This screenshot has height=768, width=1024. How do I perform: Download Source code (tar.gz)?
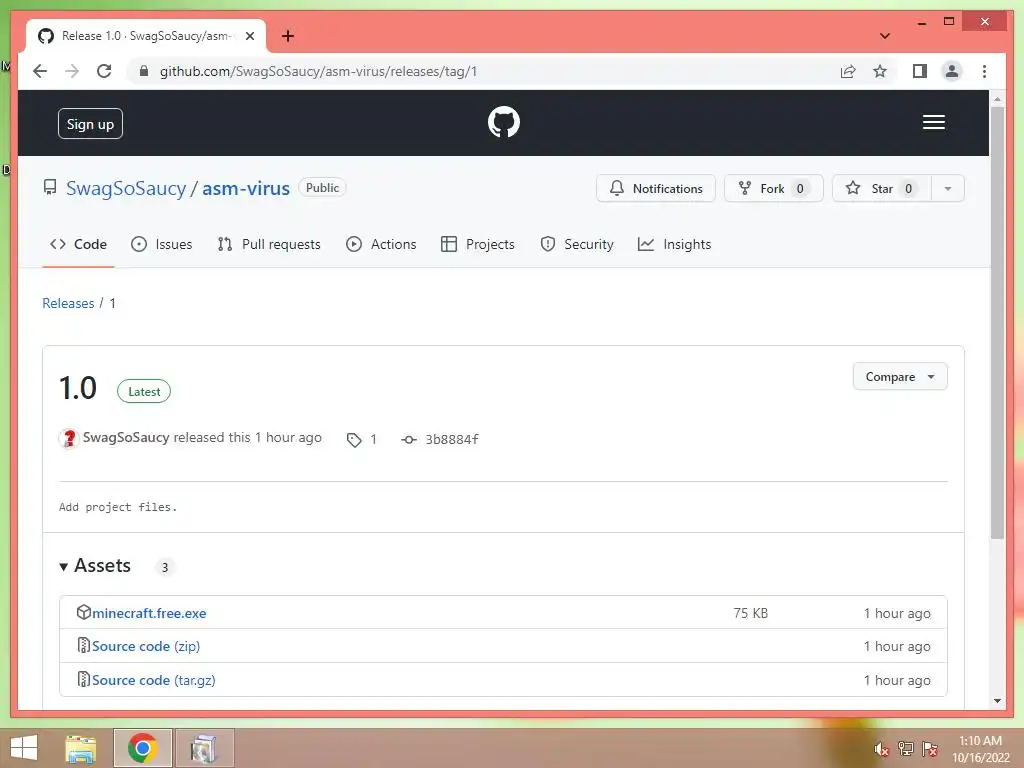point(153,680)
